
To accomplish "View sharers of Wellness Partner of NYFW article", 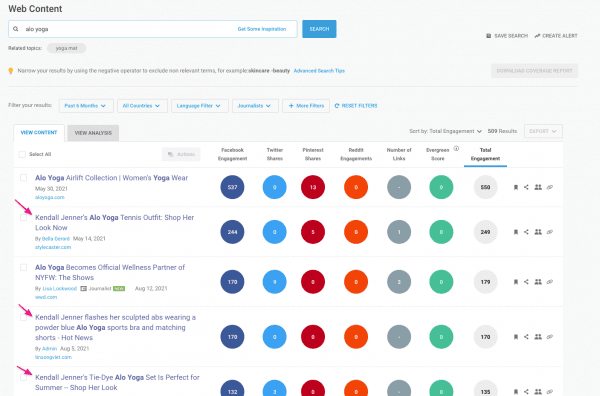I will point(538,282).
